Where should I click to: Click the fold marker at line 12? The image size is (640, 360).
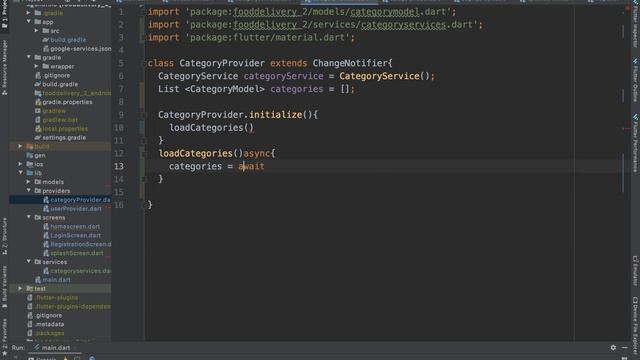[144, 153]
